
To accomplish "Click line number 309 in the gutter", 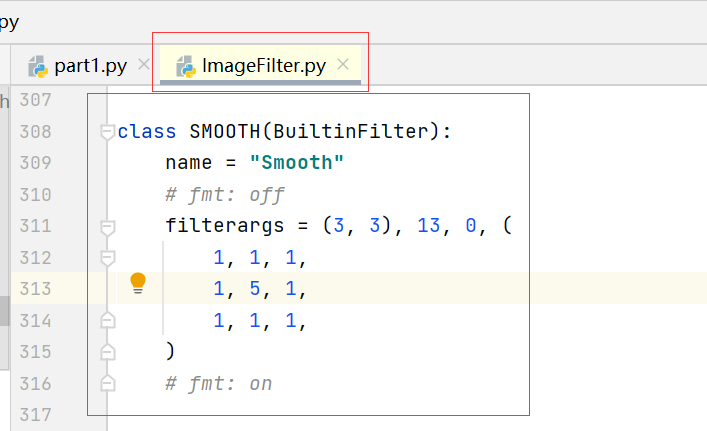I will click(x=36, y=163).
